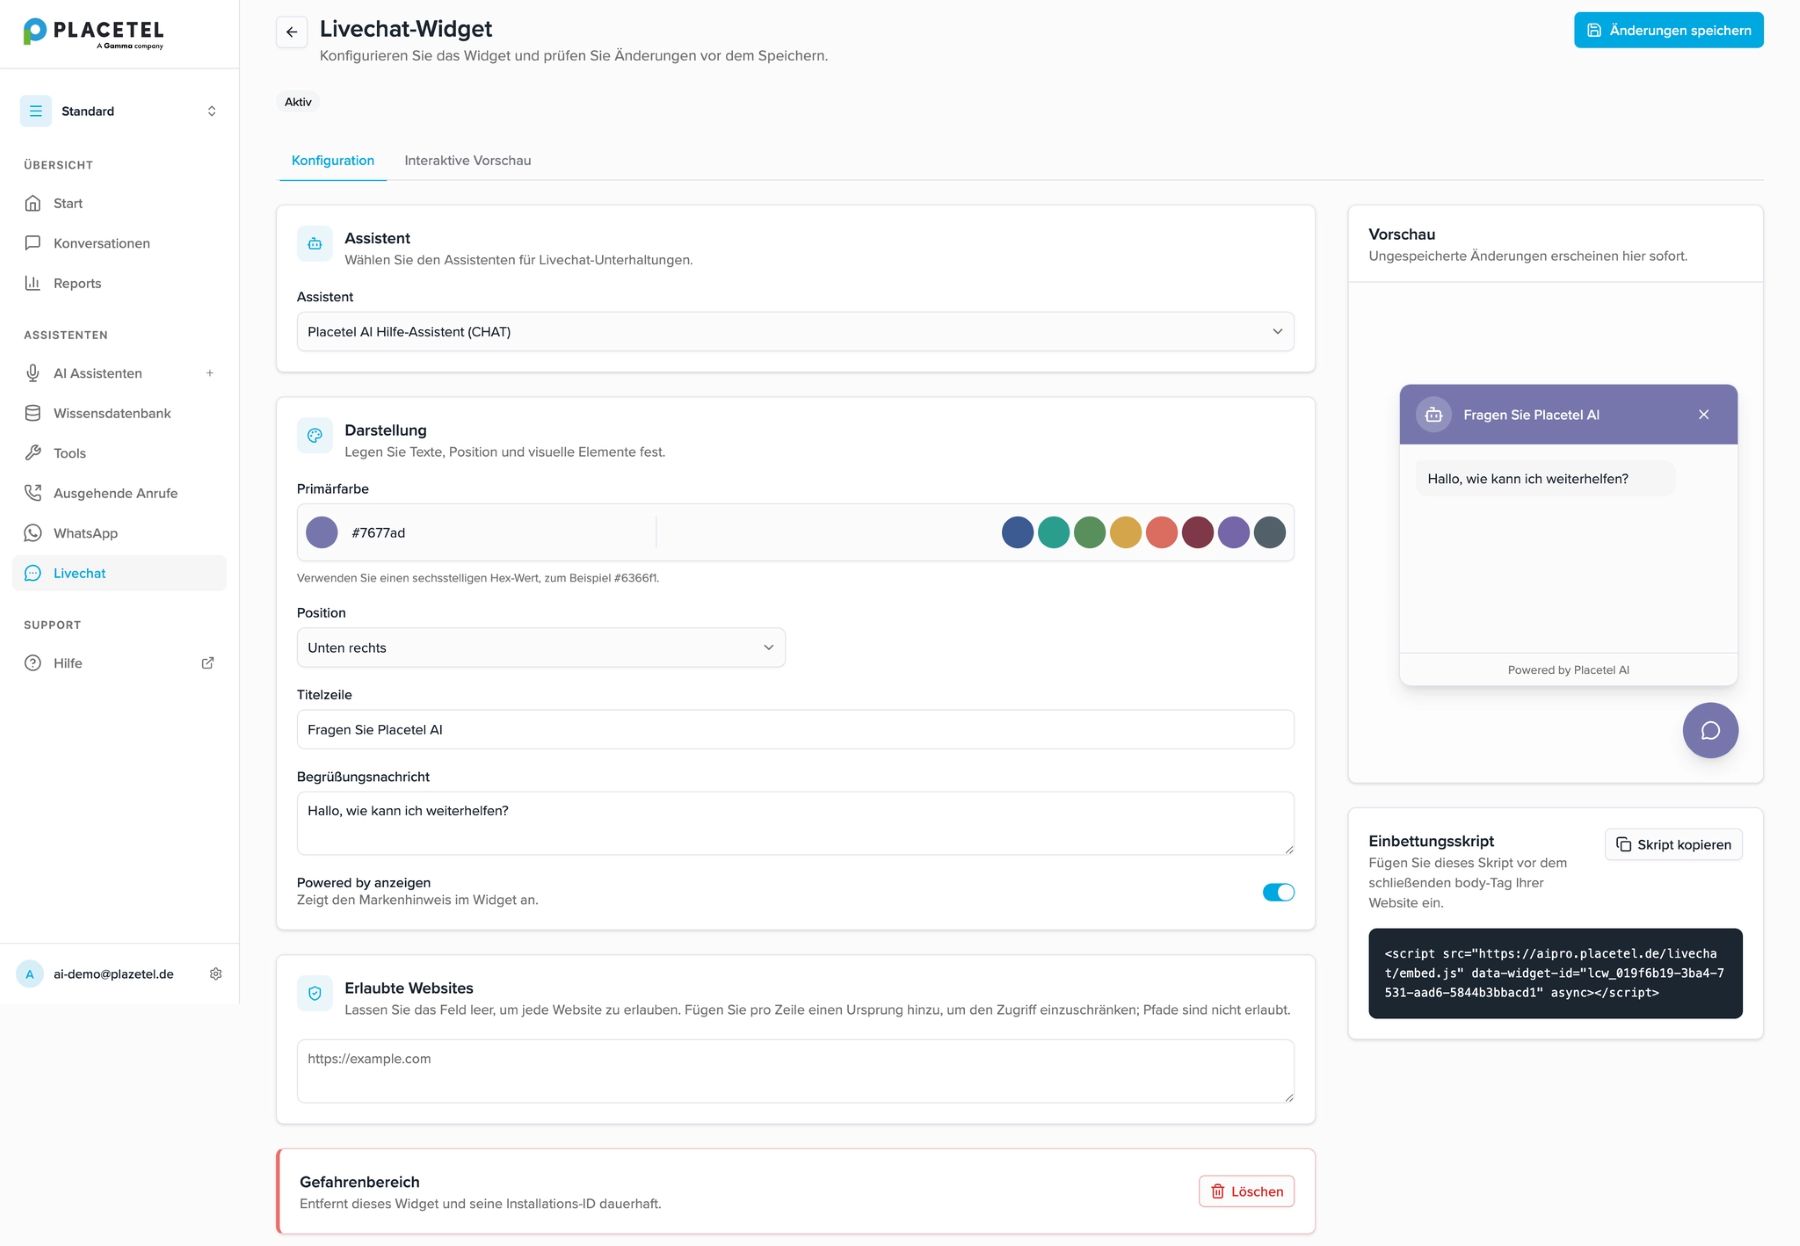The height and width of the screenshot is (1246, 1800).
Task: Add a new AI Assistent with plus icon
Action: point(210,373)
